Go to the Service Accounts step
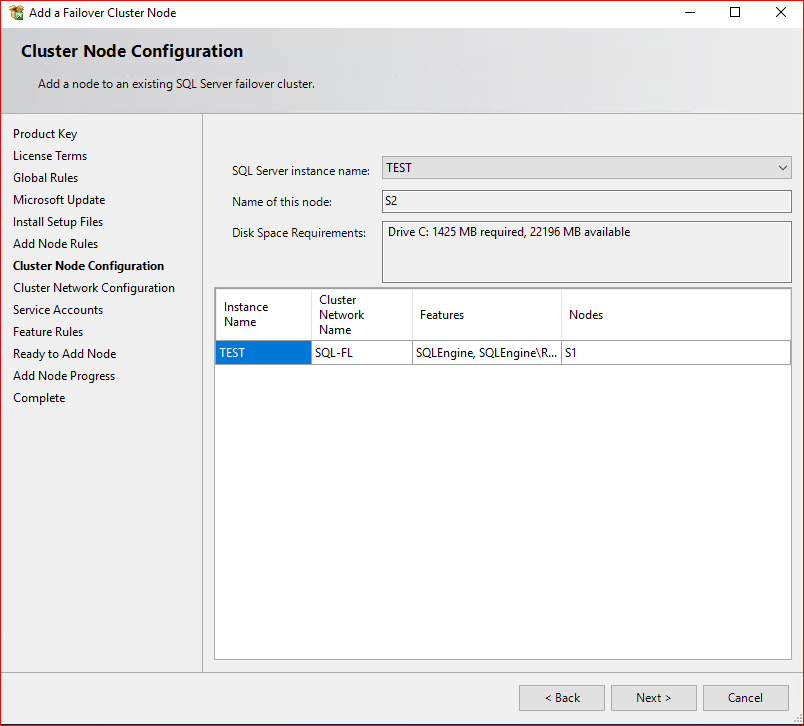804x726 pixels. (58, 310)
